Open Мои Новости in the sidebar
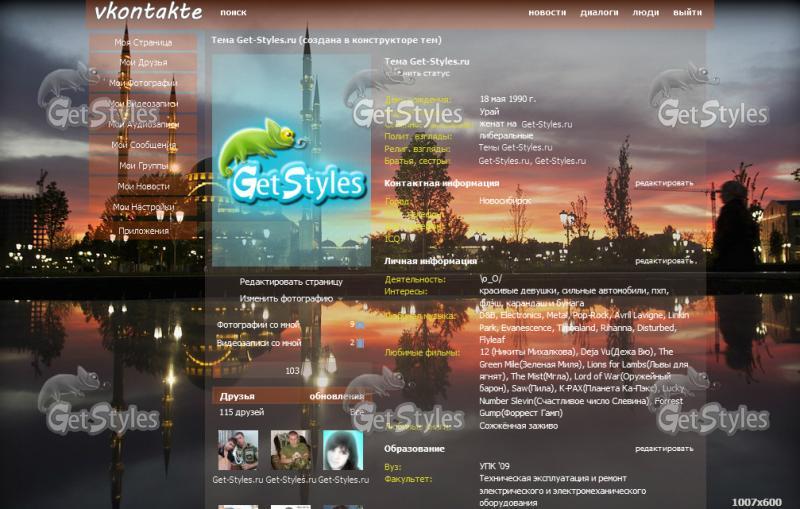The image size is (800, 509). [143, 187]
